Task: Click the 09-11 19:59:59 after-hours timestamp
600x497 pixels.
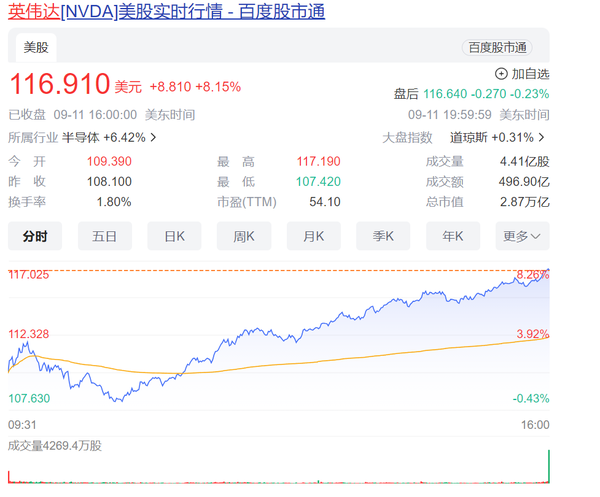Action: [450, 115]
